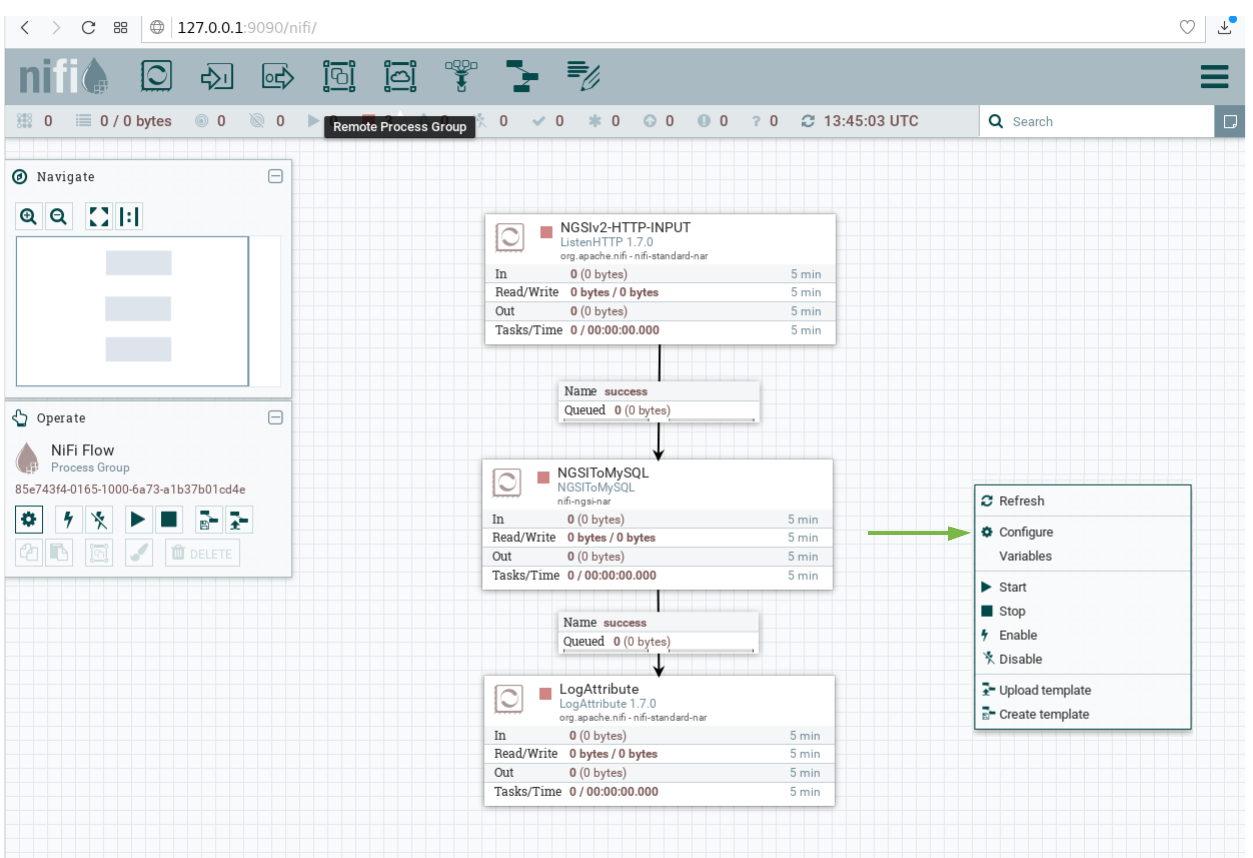Click the Upload template icon in Operate panel
Viewport: 1253px width, 858px height.
[239, 520]
